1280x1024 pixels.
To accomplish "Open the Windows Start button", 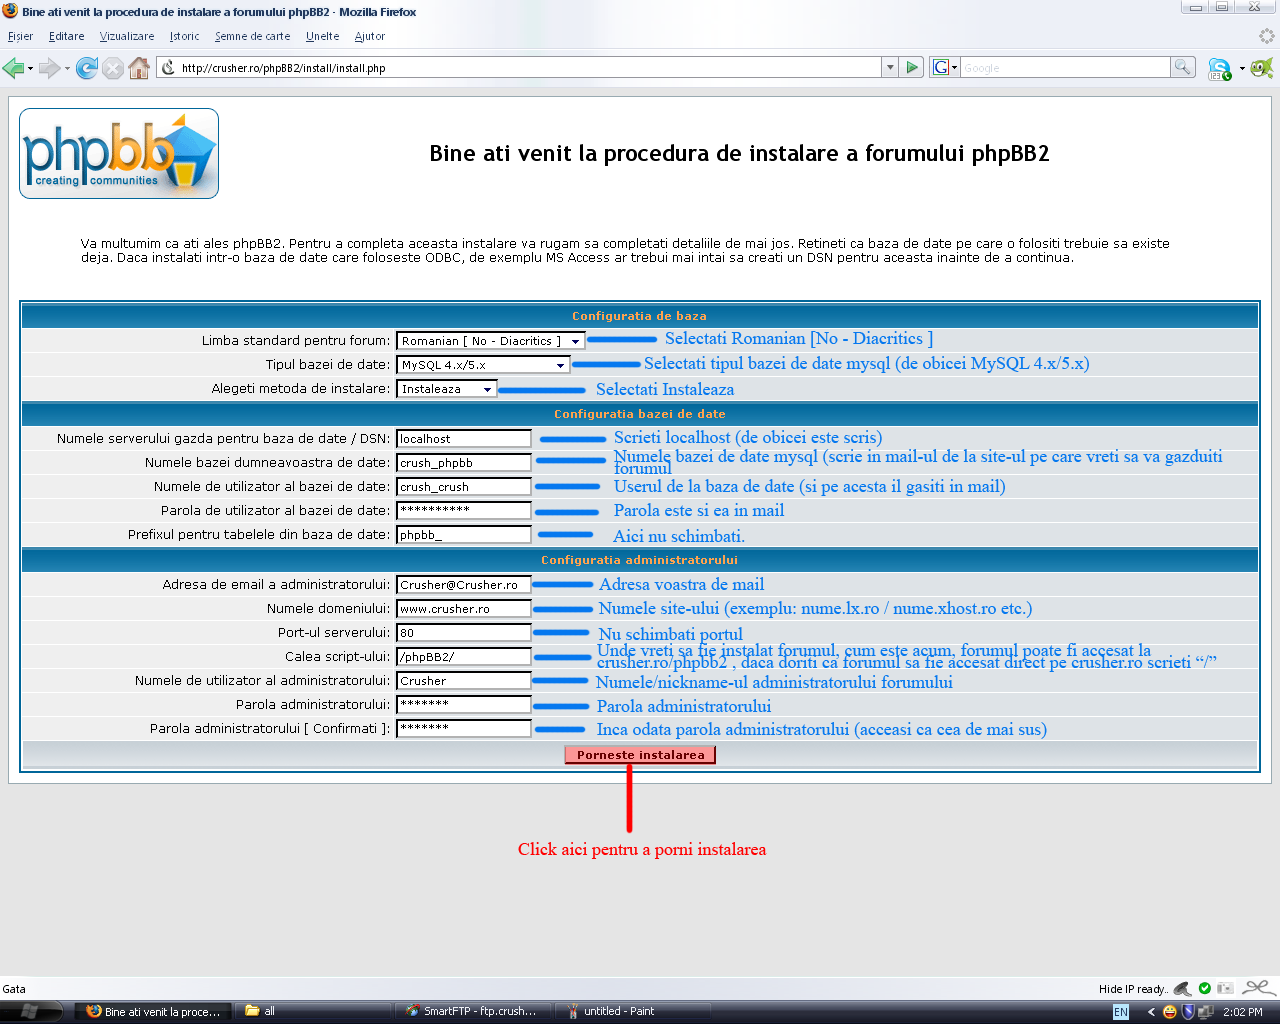I will tap(30, 1011).
